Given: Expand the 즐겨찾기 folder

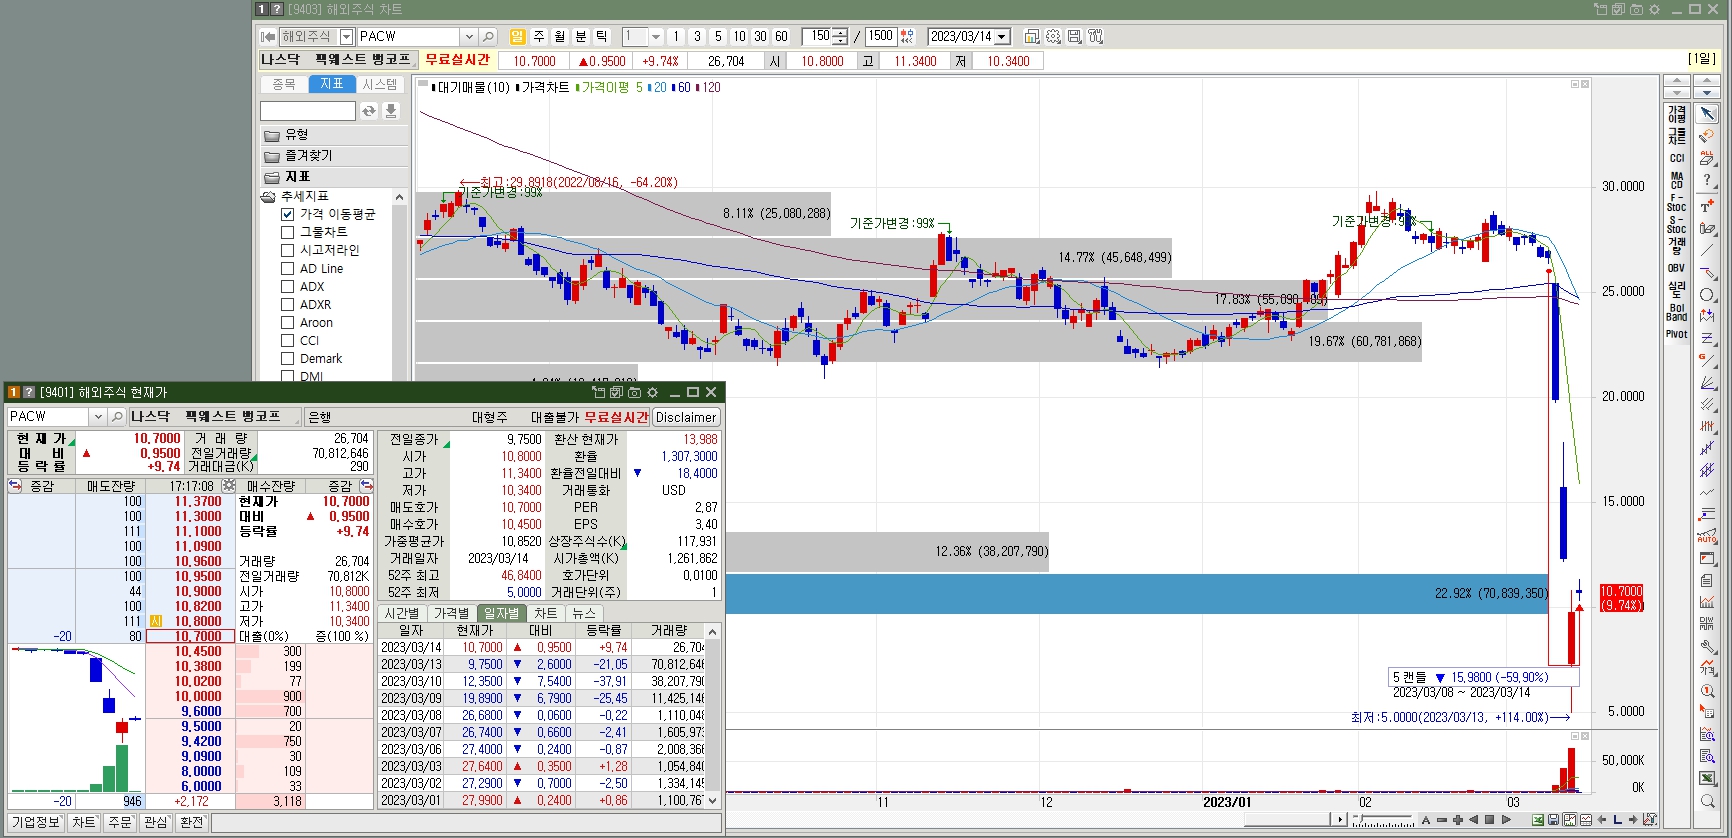Looking at the screenshot, I should tap(334, 156).
